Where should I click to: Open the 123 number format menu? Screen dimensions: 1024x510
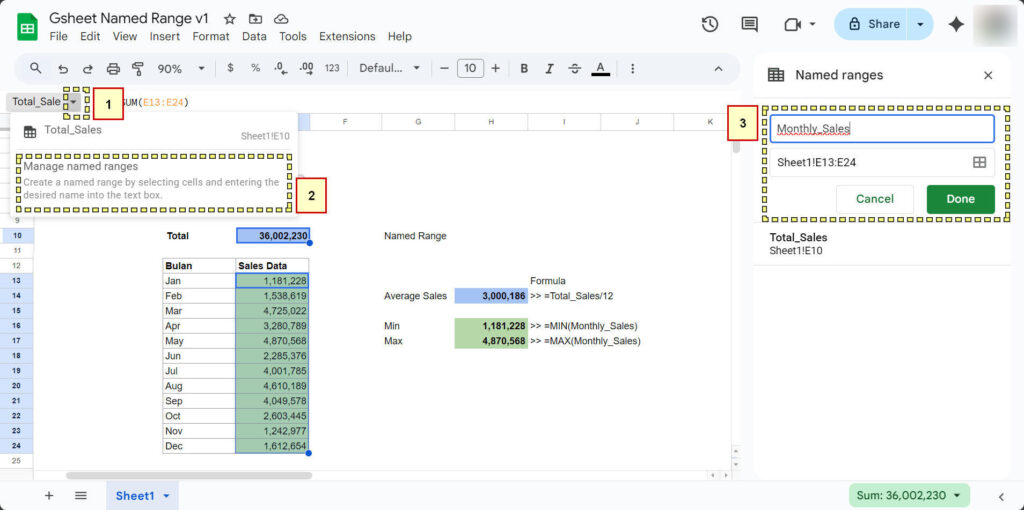(x=332, y=68)
